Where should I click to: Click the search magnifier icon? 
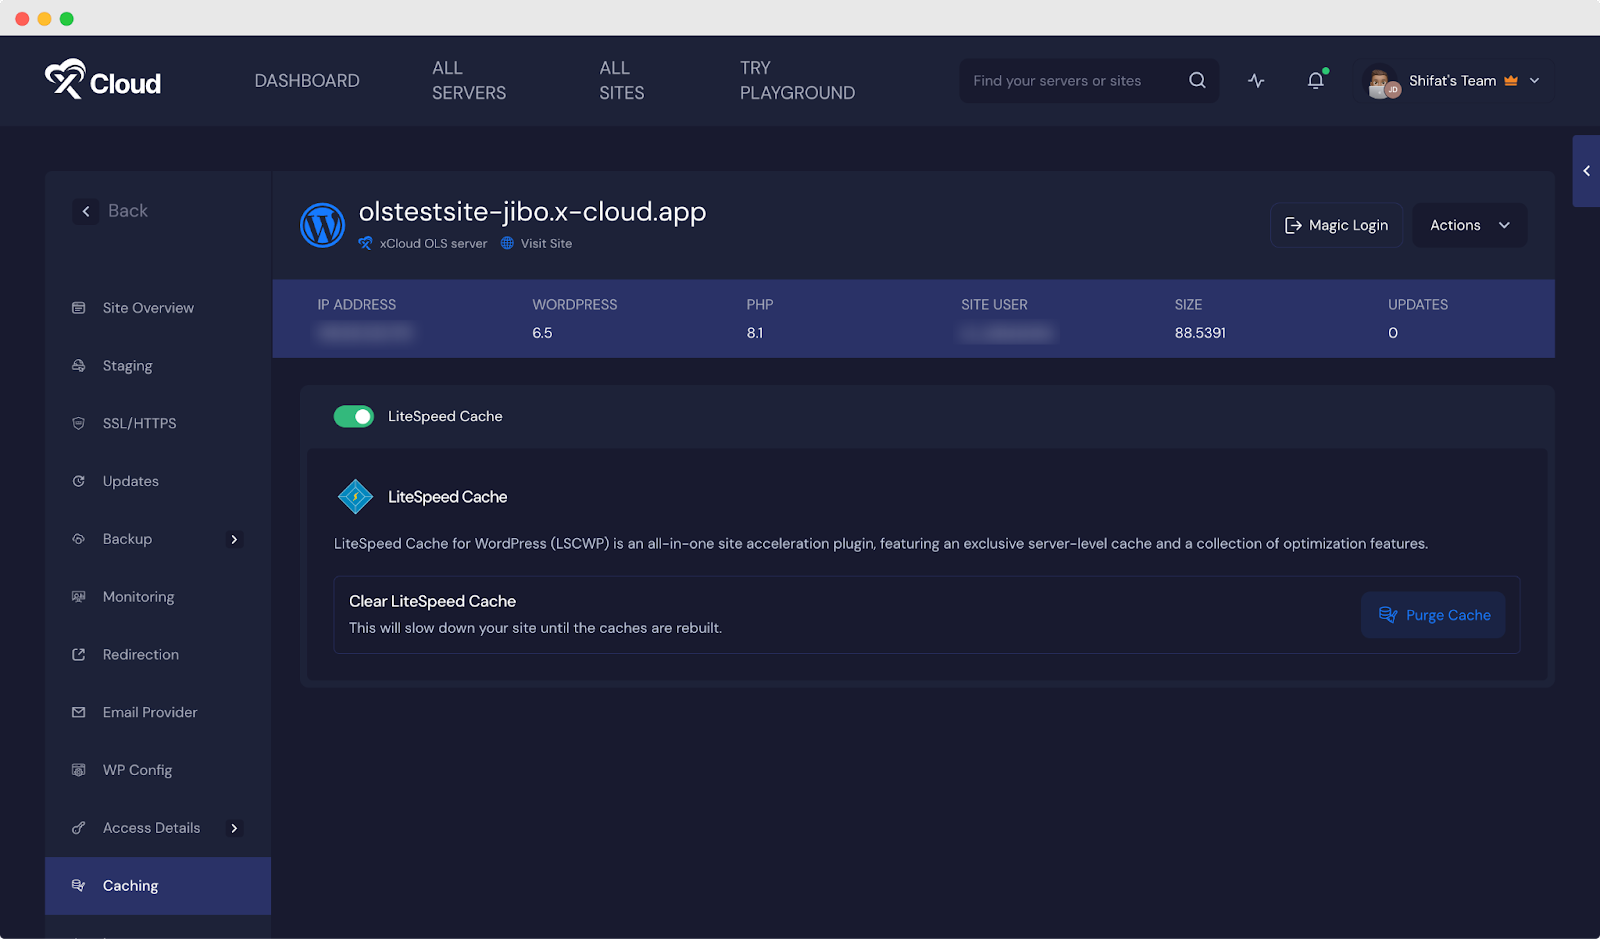1197,80
